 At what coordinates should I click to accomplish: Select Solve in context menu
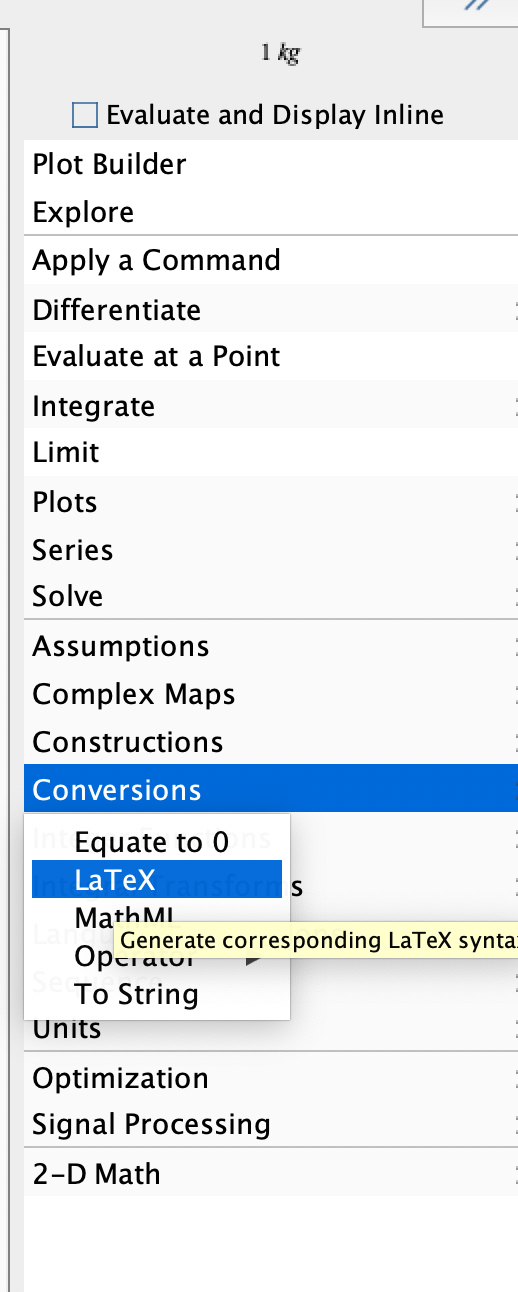coord(271,596)
